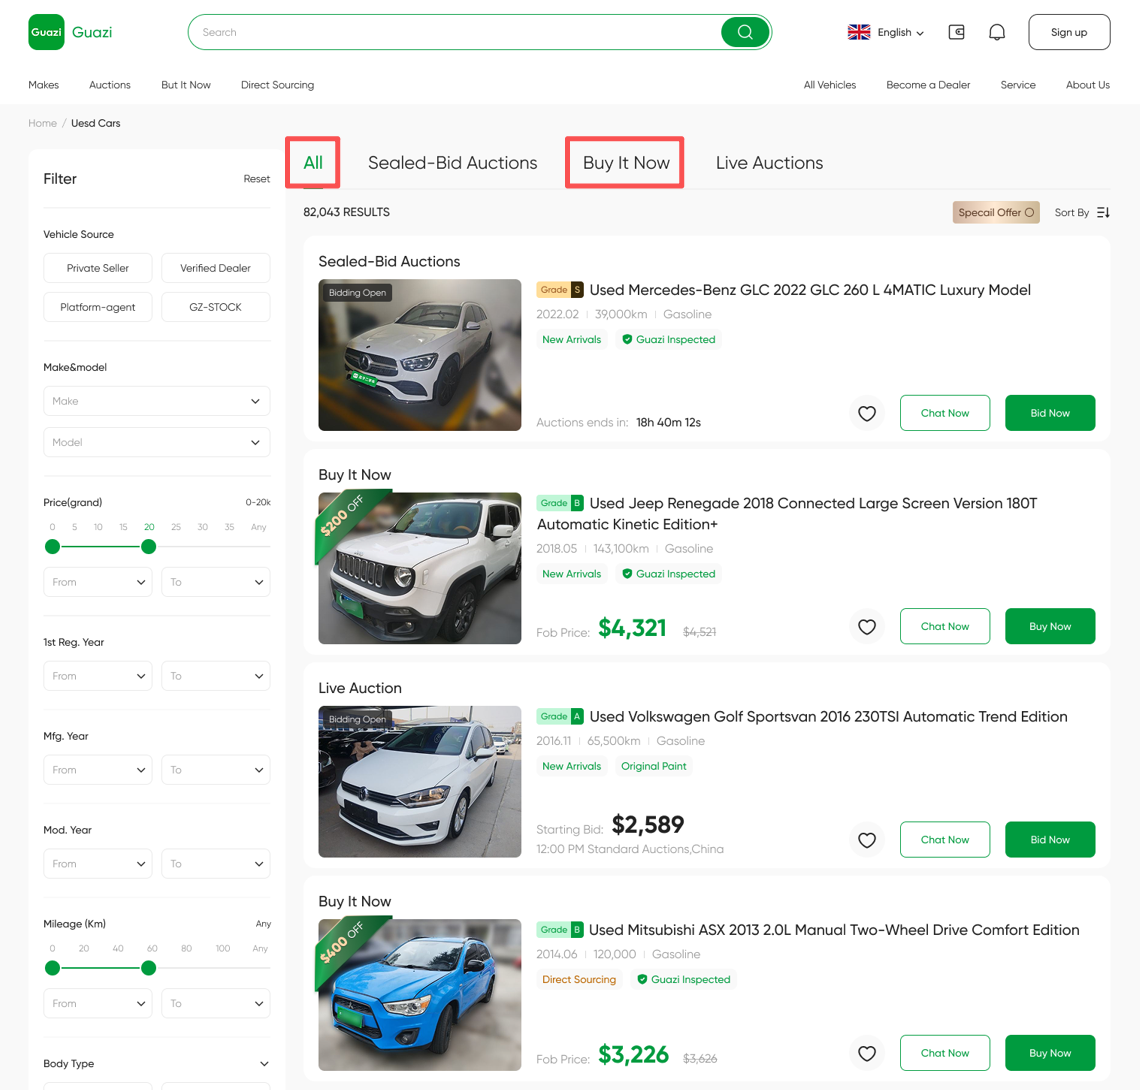Click the Sign up button

pos(1068,32)
